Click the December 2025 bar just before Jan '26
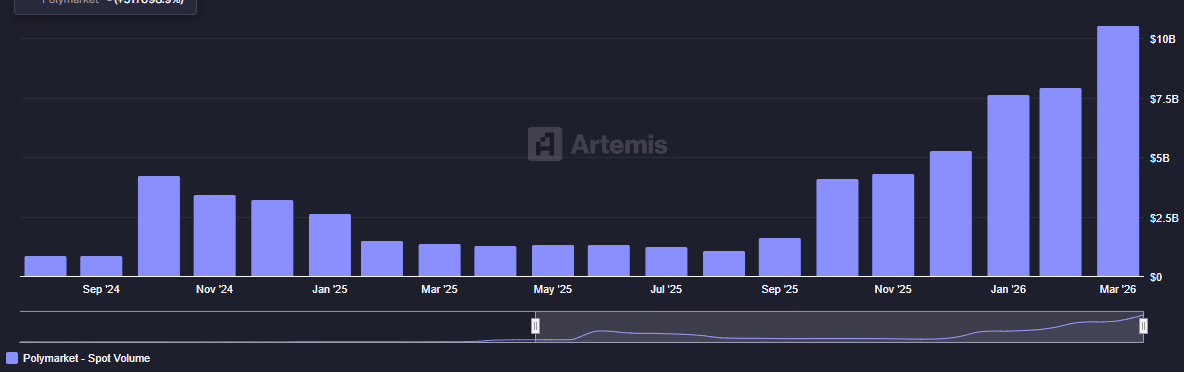Screen dimensions: 1184x372 click(951, 214)
